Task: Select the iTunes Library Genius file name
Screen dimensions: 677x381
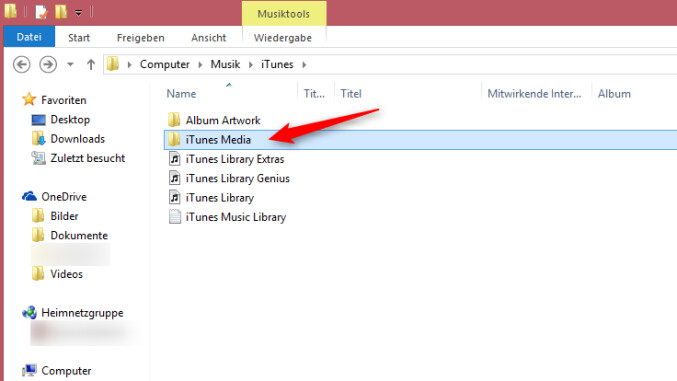Action: click(237, 178)
